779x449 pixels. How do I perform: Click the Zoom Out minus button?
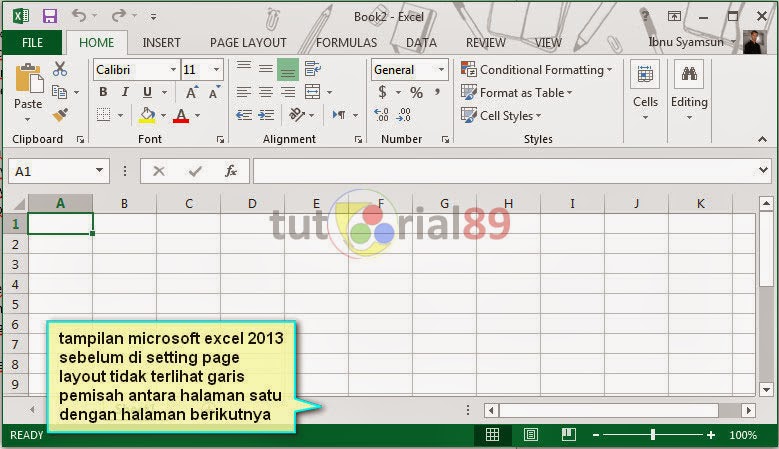(x=596, y=435)
